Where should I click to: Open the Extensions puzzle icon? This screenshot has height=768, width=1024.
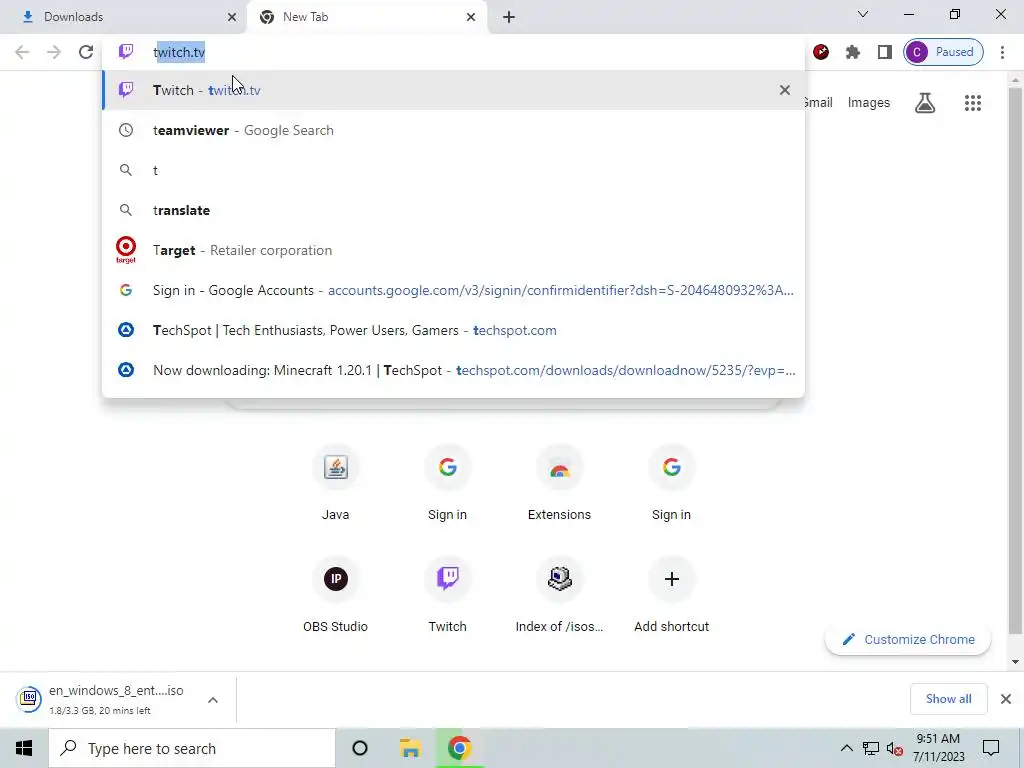853,52
